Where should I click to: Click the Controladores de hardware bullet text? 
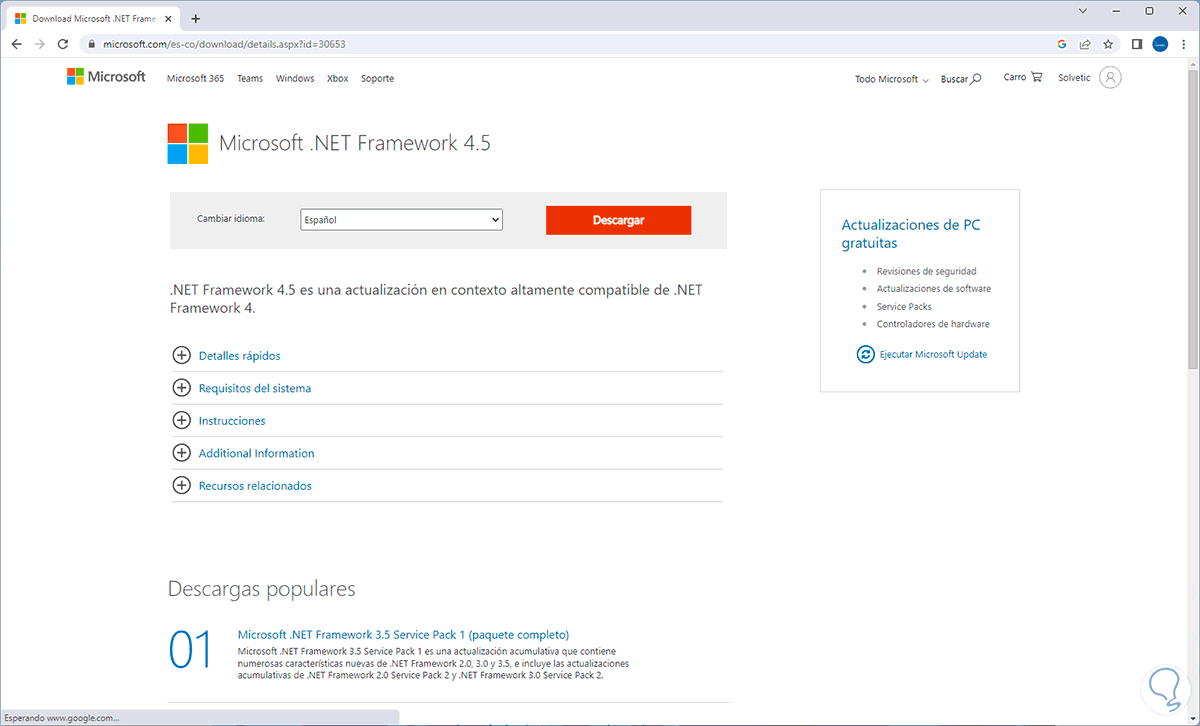click(x=933, y=324)
